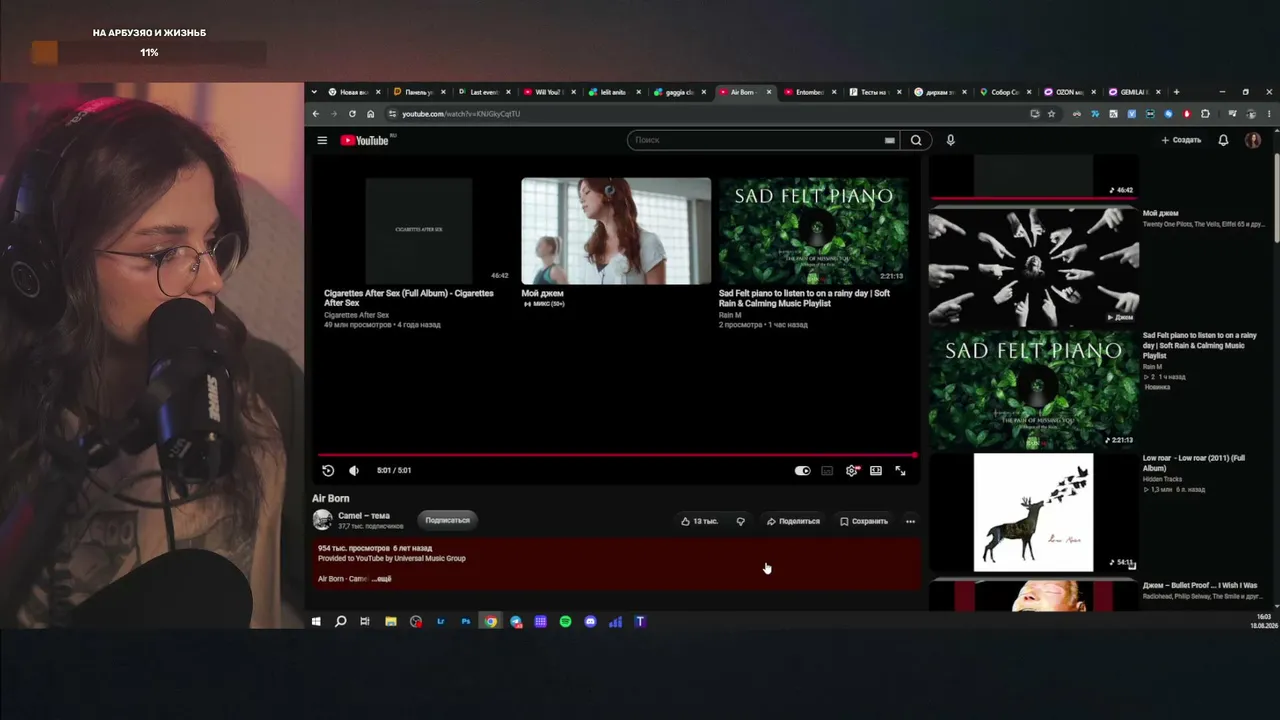Toggle the autoplay switch
This screenshot has width=1280, height=720.
tap(802, 471)
